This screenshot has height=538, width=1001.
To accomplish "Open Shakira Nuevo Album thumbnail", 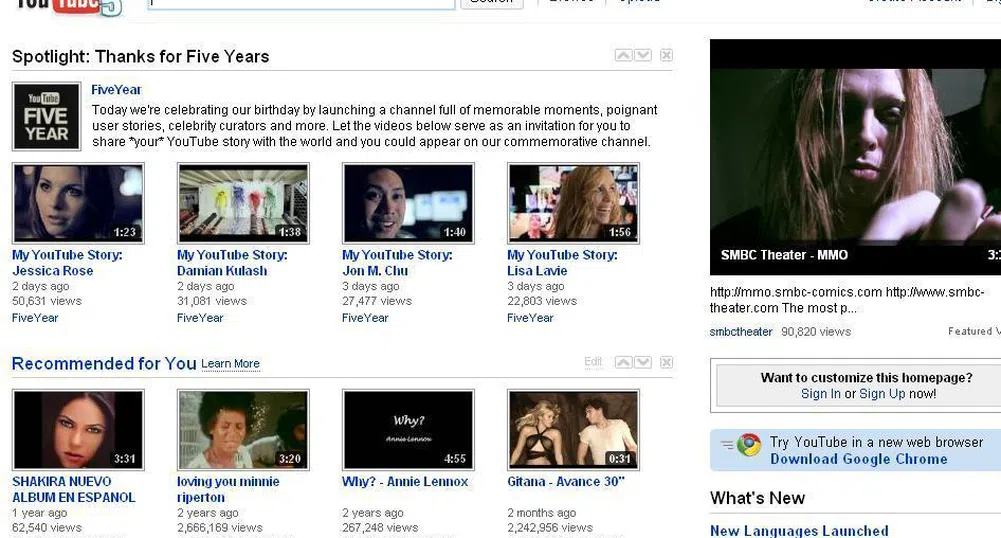I will click(78, 430).
